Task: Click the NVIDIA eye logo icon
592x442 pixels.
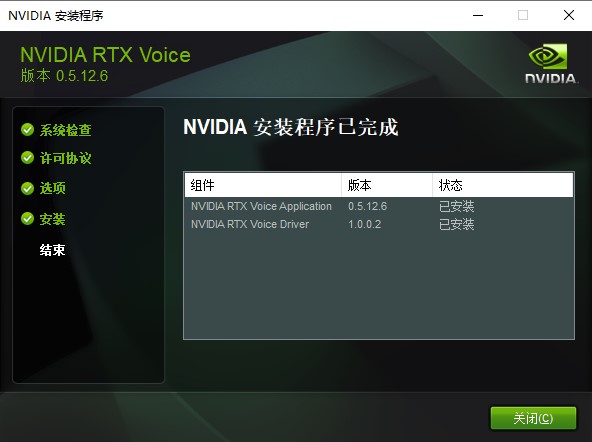Action: [x=548, y=57]
